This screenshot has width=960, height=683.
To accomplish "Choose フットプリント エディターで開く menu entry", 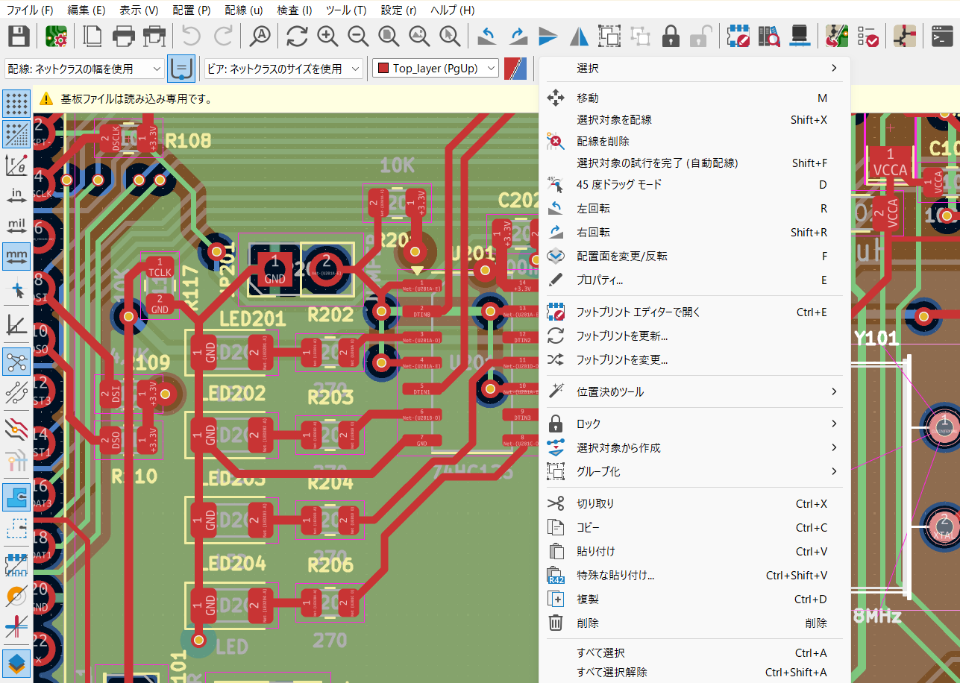I will (694, 312).
